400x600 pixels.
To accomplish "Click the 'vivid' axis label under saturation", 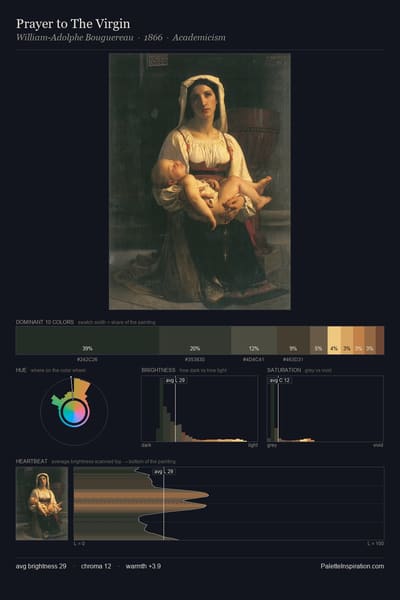I will point(378,445).
